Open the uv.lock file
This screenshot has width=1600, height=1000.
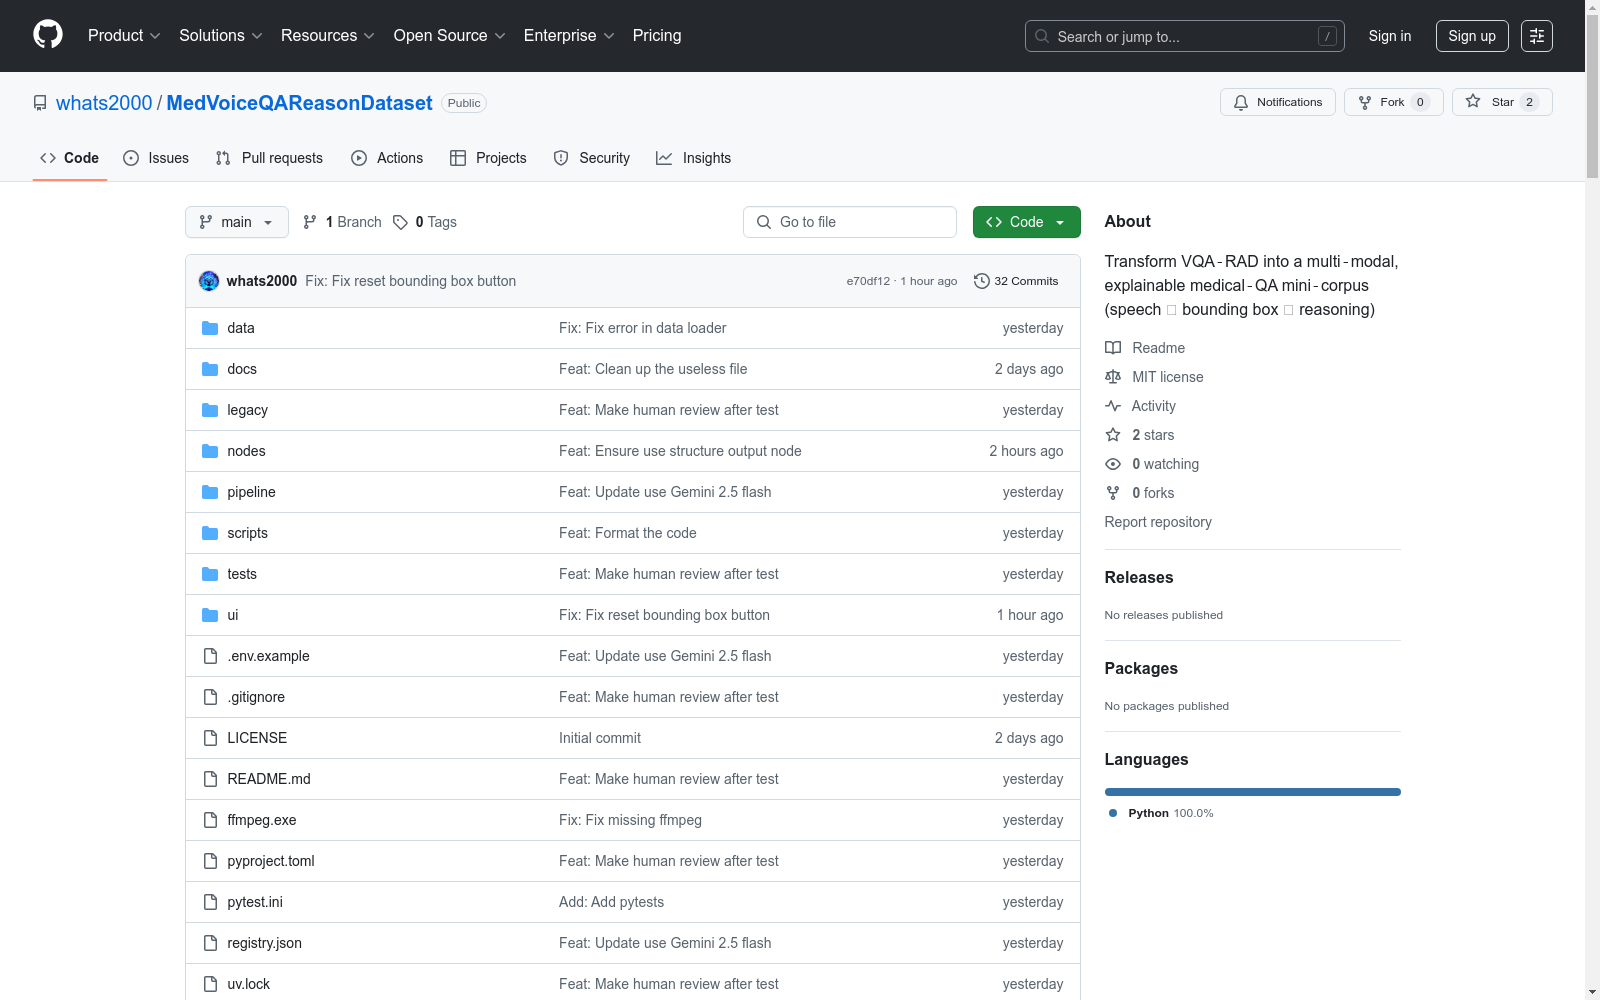(x=248, y=984)
